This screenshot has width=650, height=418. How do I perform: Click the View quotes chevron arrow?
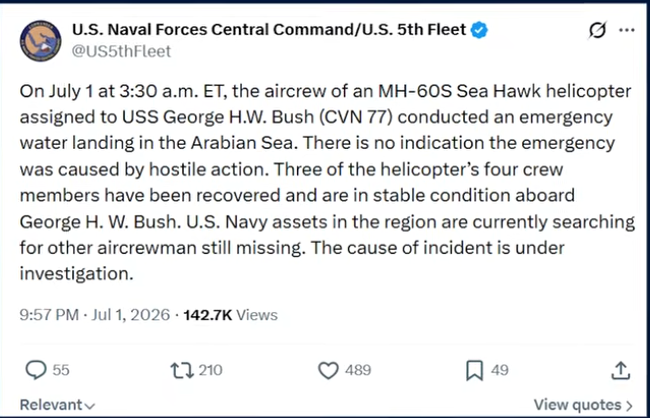point(629,405)
